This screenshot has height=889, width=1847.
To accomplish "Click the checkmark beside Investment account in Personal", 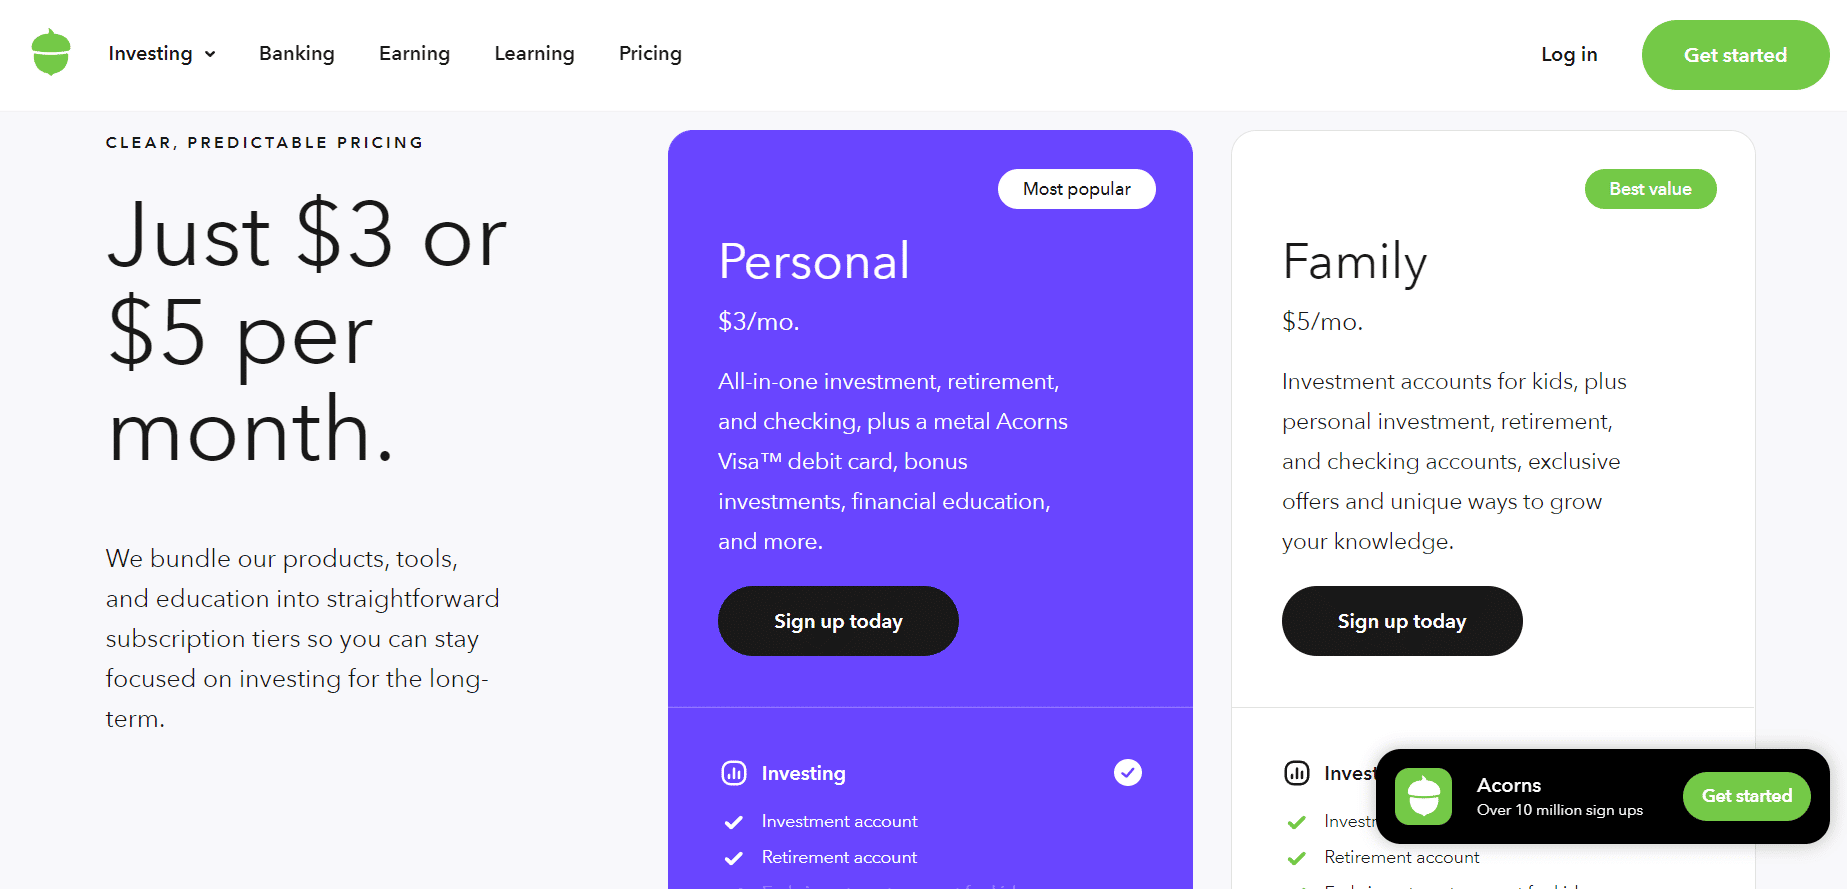I will click(733, 822).
